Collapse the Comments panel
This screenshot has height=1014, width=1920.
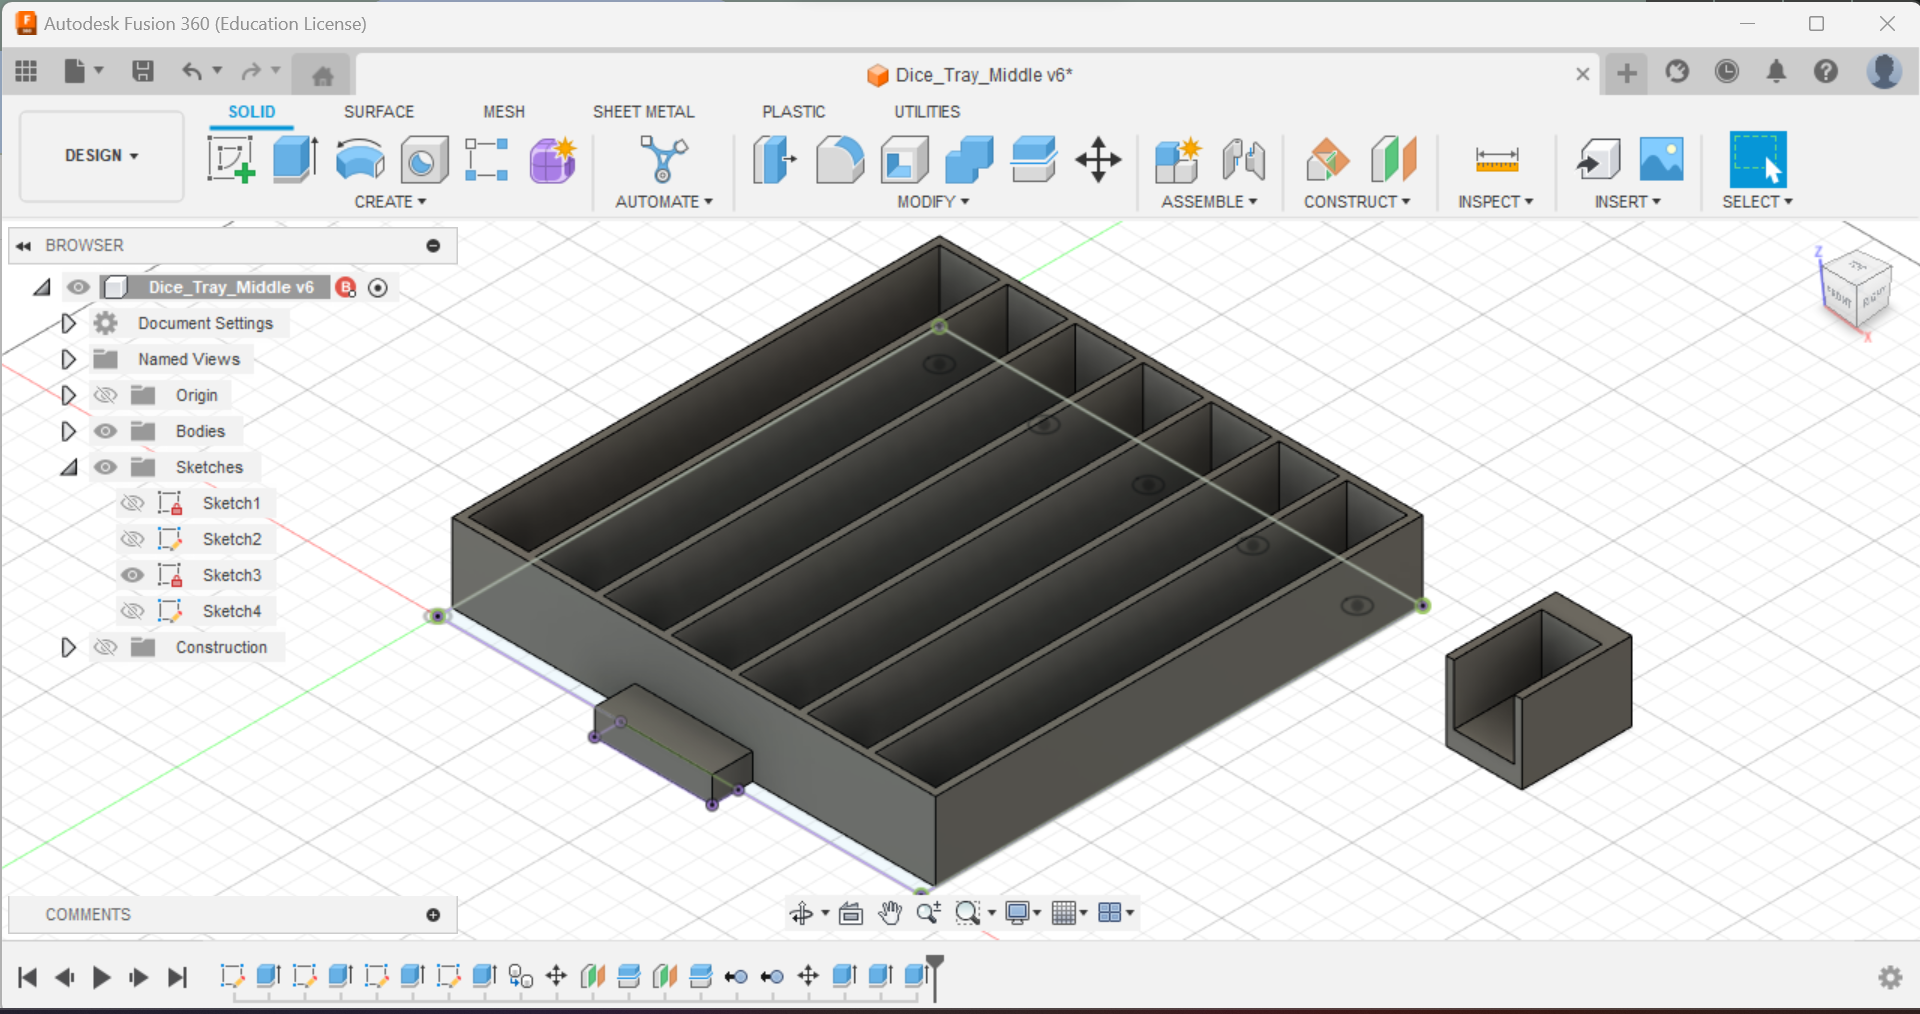(432, 914)
